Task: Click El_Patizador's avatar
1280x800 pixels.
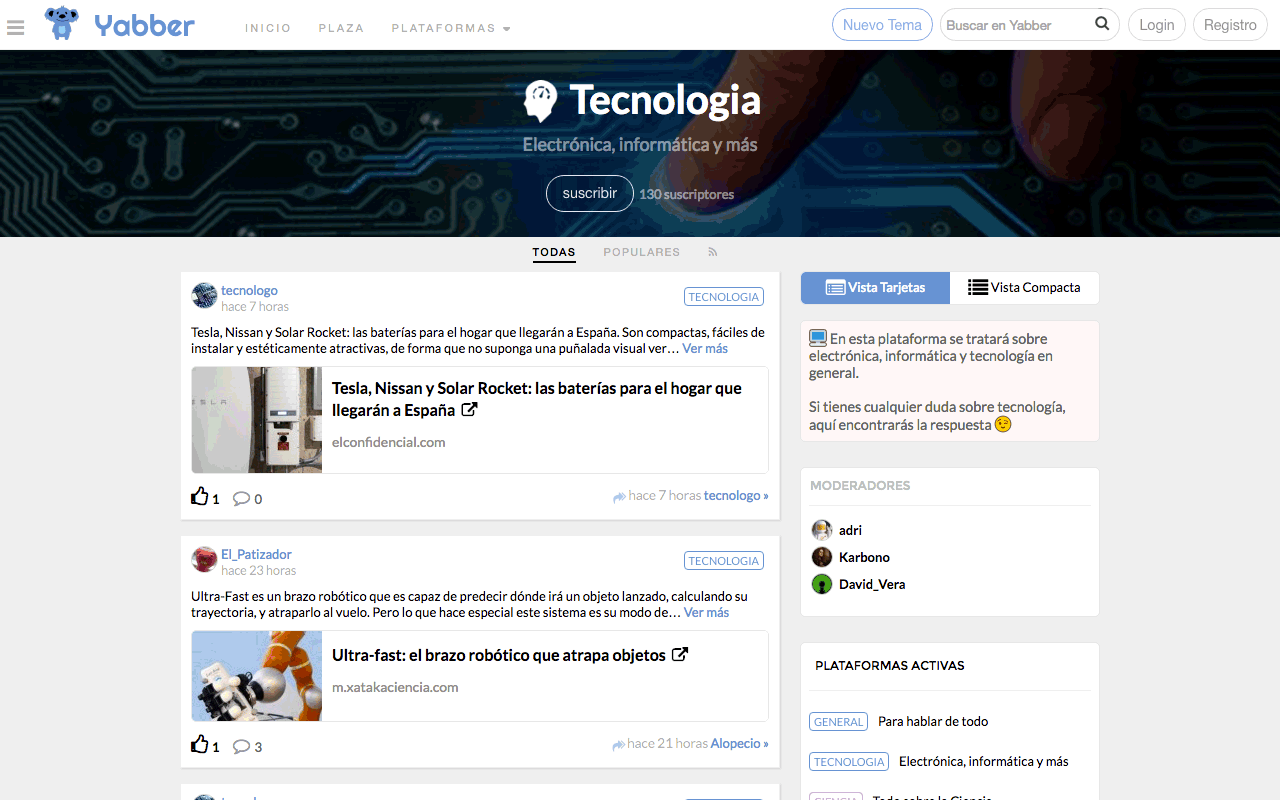Action: click(204, 560)
